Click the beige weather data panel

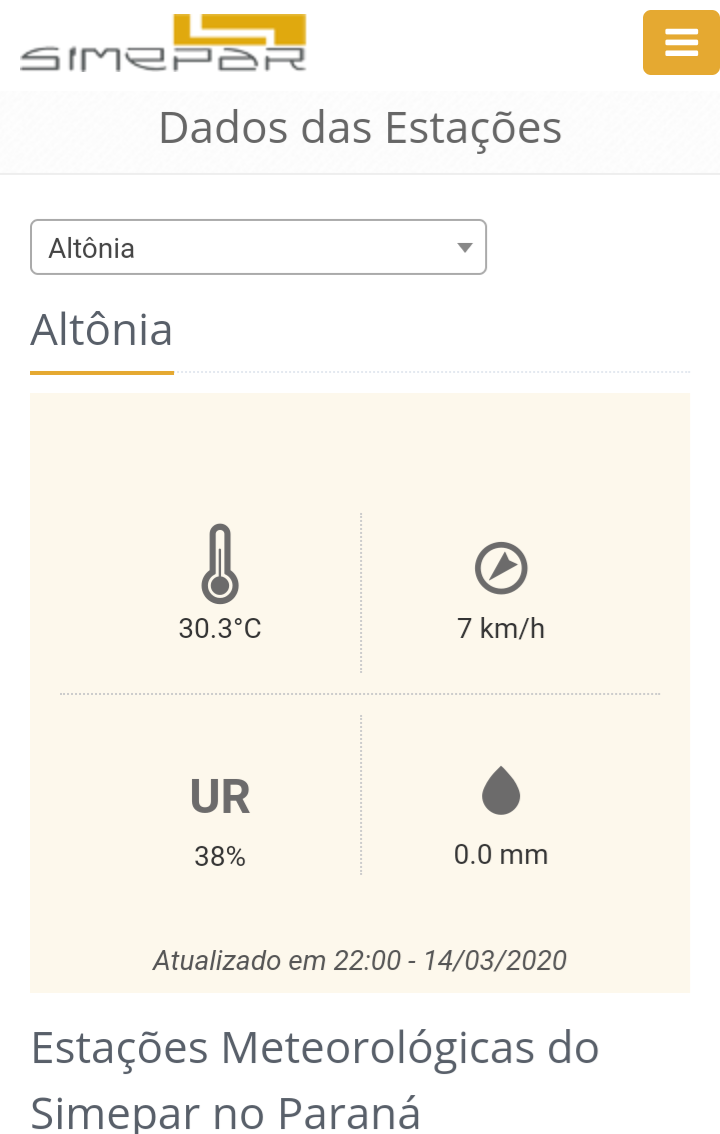point(360,693)
